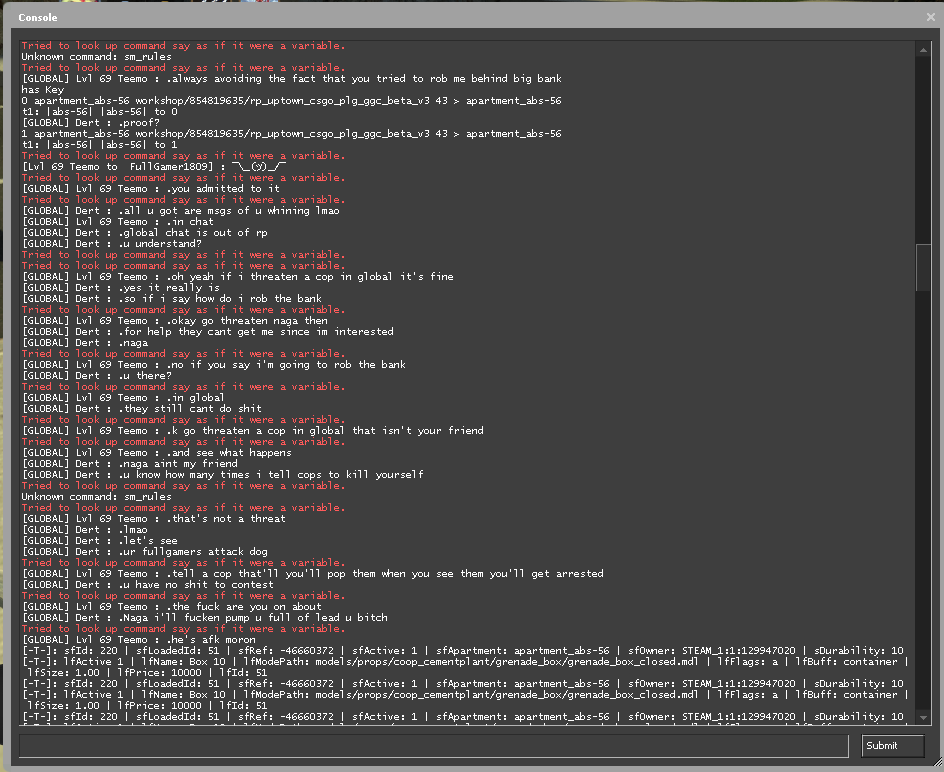Click the line 'has Key'
The width and height of the screenshot is (944, 772).
click(x=42, y=89)
